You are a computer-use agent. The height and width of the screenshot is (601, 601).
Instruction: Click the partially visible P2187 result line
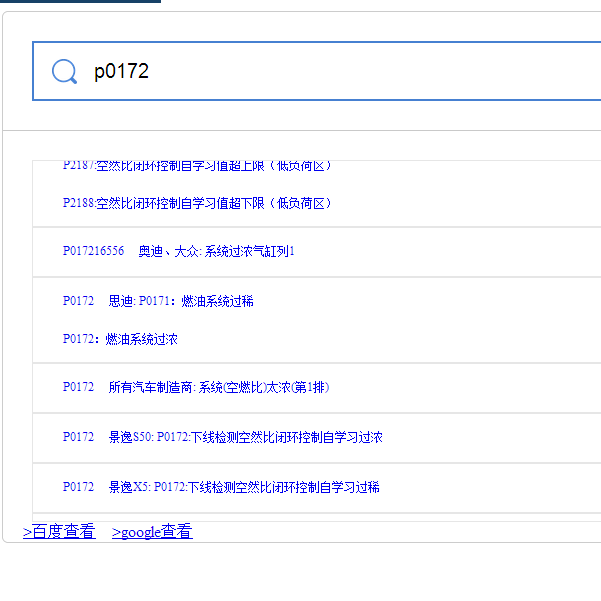tap(197, 166)
